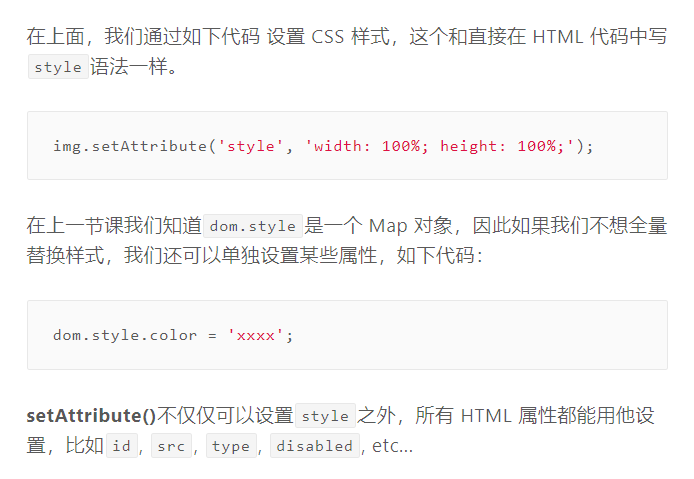Click the 'disabled' inline code tag
Screen dimensions: 694x479
(x=315, y=445)
